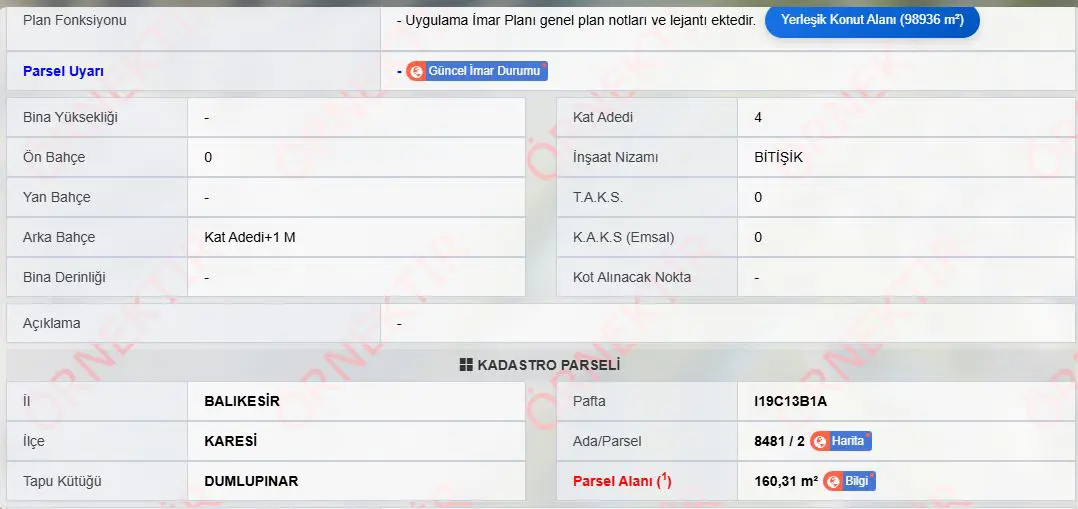Select K.A.K.S (Emsal) value 0
Screen dimensions: 1078x509
point(758,237)
